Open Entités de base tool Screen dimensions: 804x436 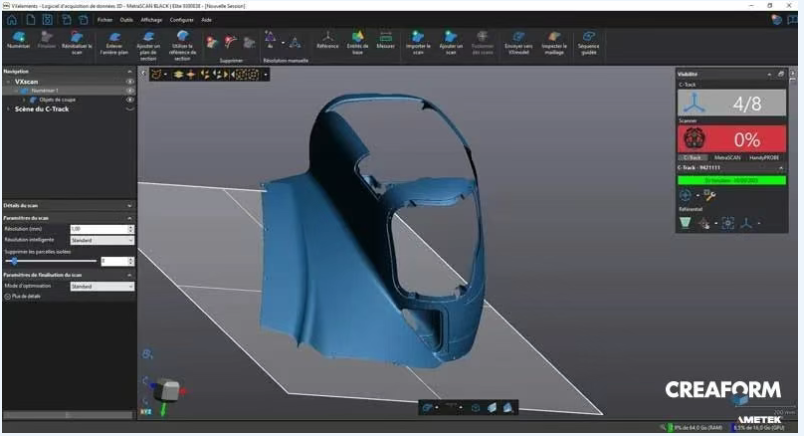[x=357, y=42]
